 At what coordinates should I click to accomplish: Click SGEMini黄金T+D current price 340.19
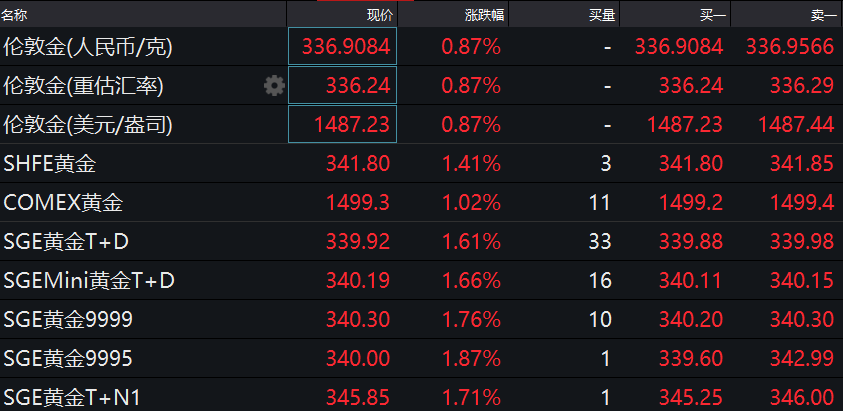358,281
